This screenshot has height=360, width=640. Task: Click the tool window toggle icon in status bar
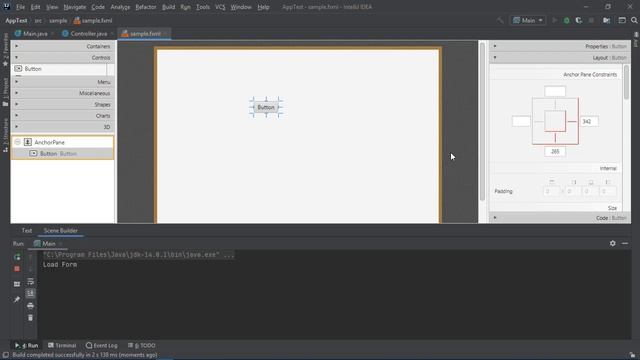tap(6, 355)
